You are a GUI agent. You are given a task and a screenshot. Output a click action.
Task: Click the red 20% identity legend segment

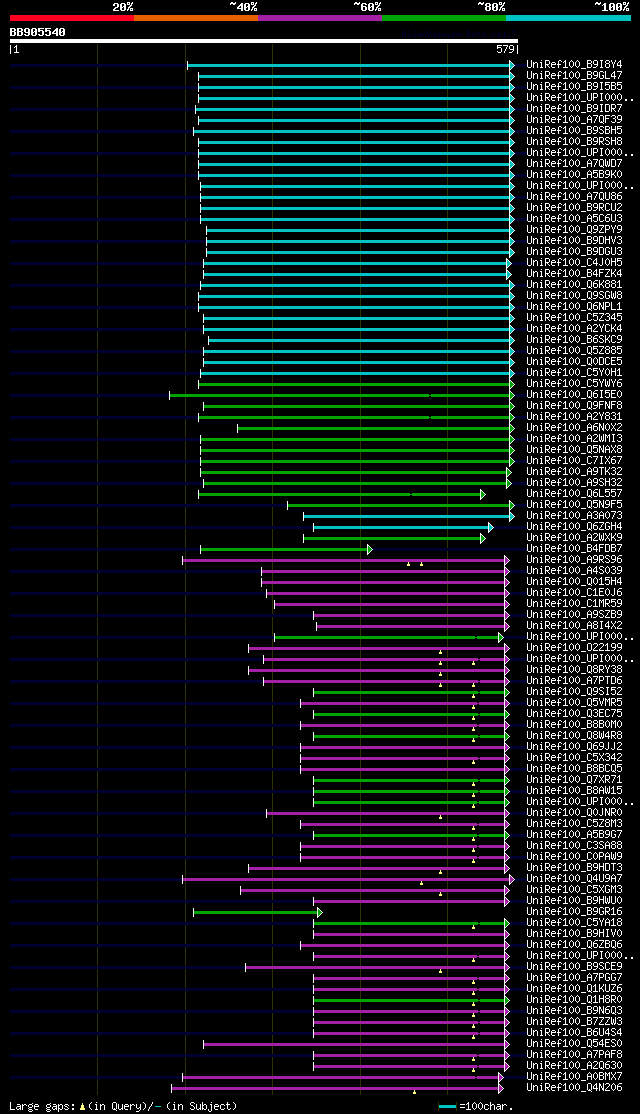point(72,18)
